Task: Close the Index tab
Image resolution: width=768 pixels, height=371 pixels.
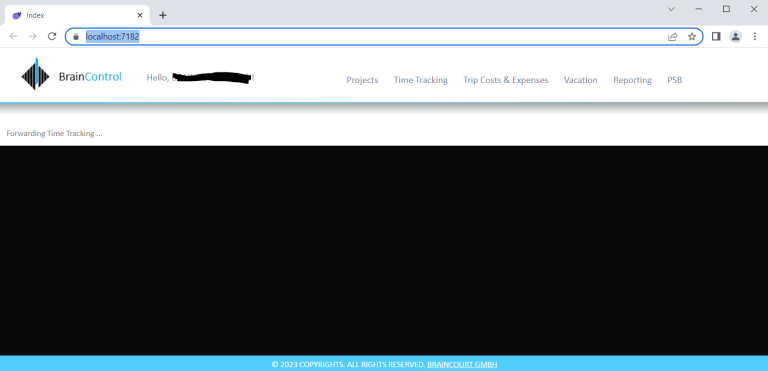Action: 140,15
